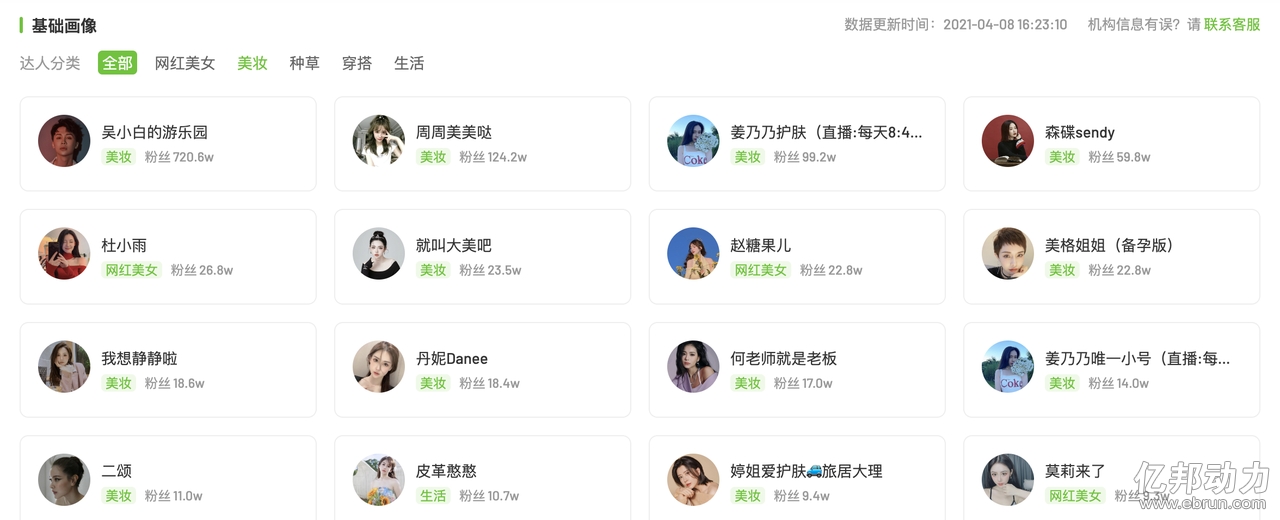Open 周周美美哒 profile avatar
The height and width of the screenshot is (520, 1280).
click(379, 141)
